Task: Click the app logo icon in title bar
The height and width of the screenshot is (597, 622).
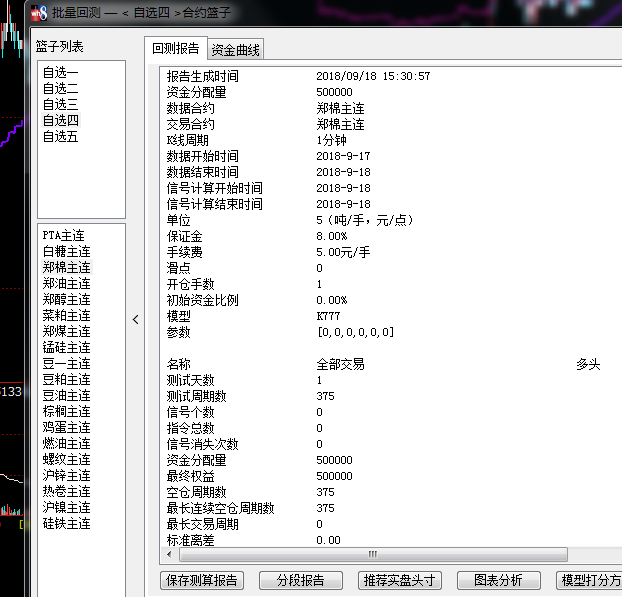Action: click(x=39, y=12)
